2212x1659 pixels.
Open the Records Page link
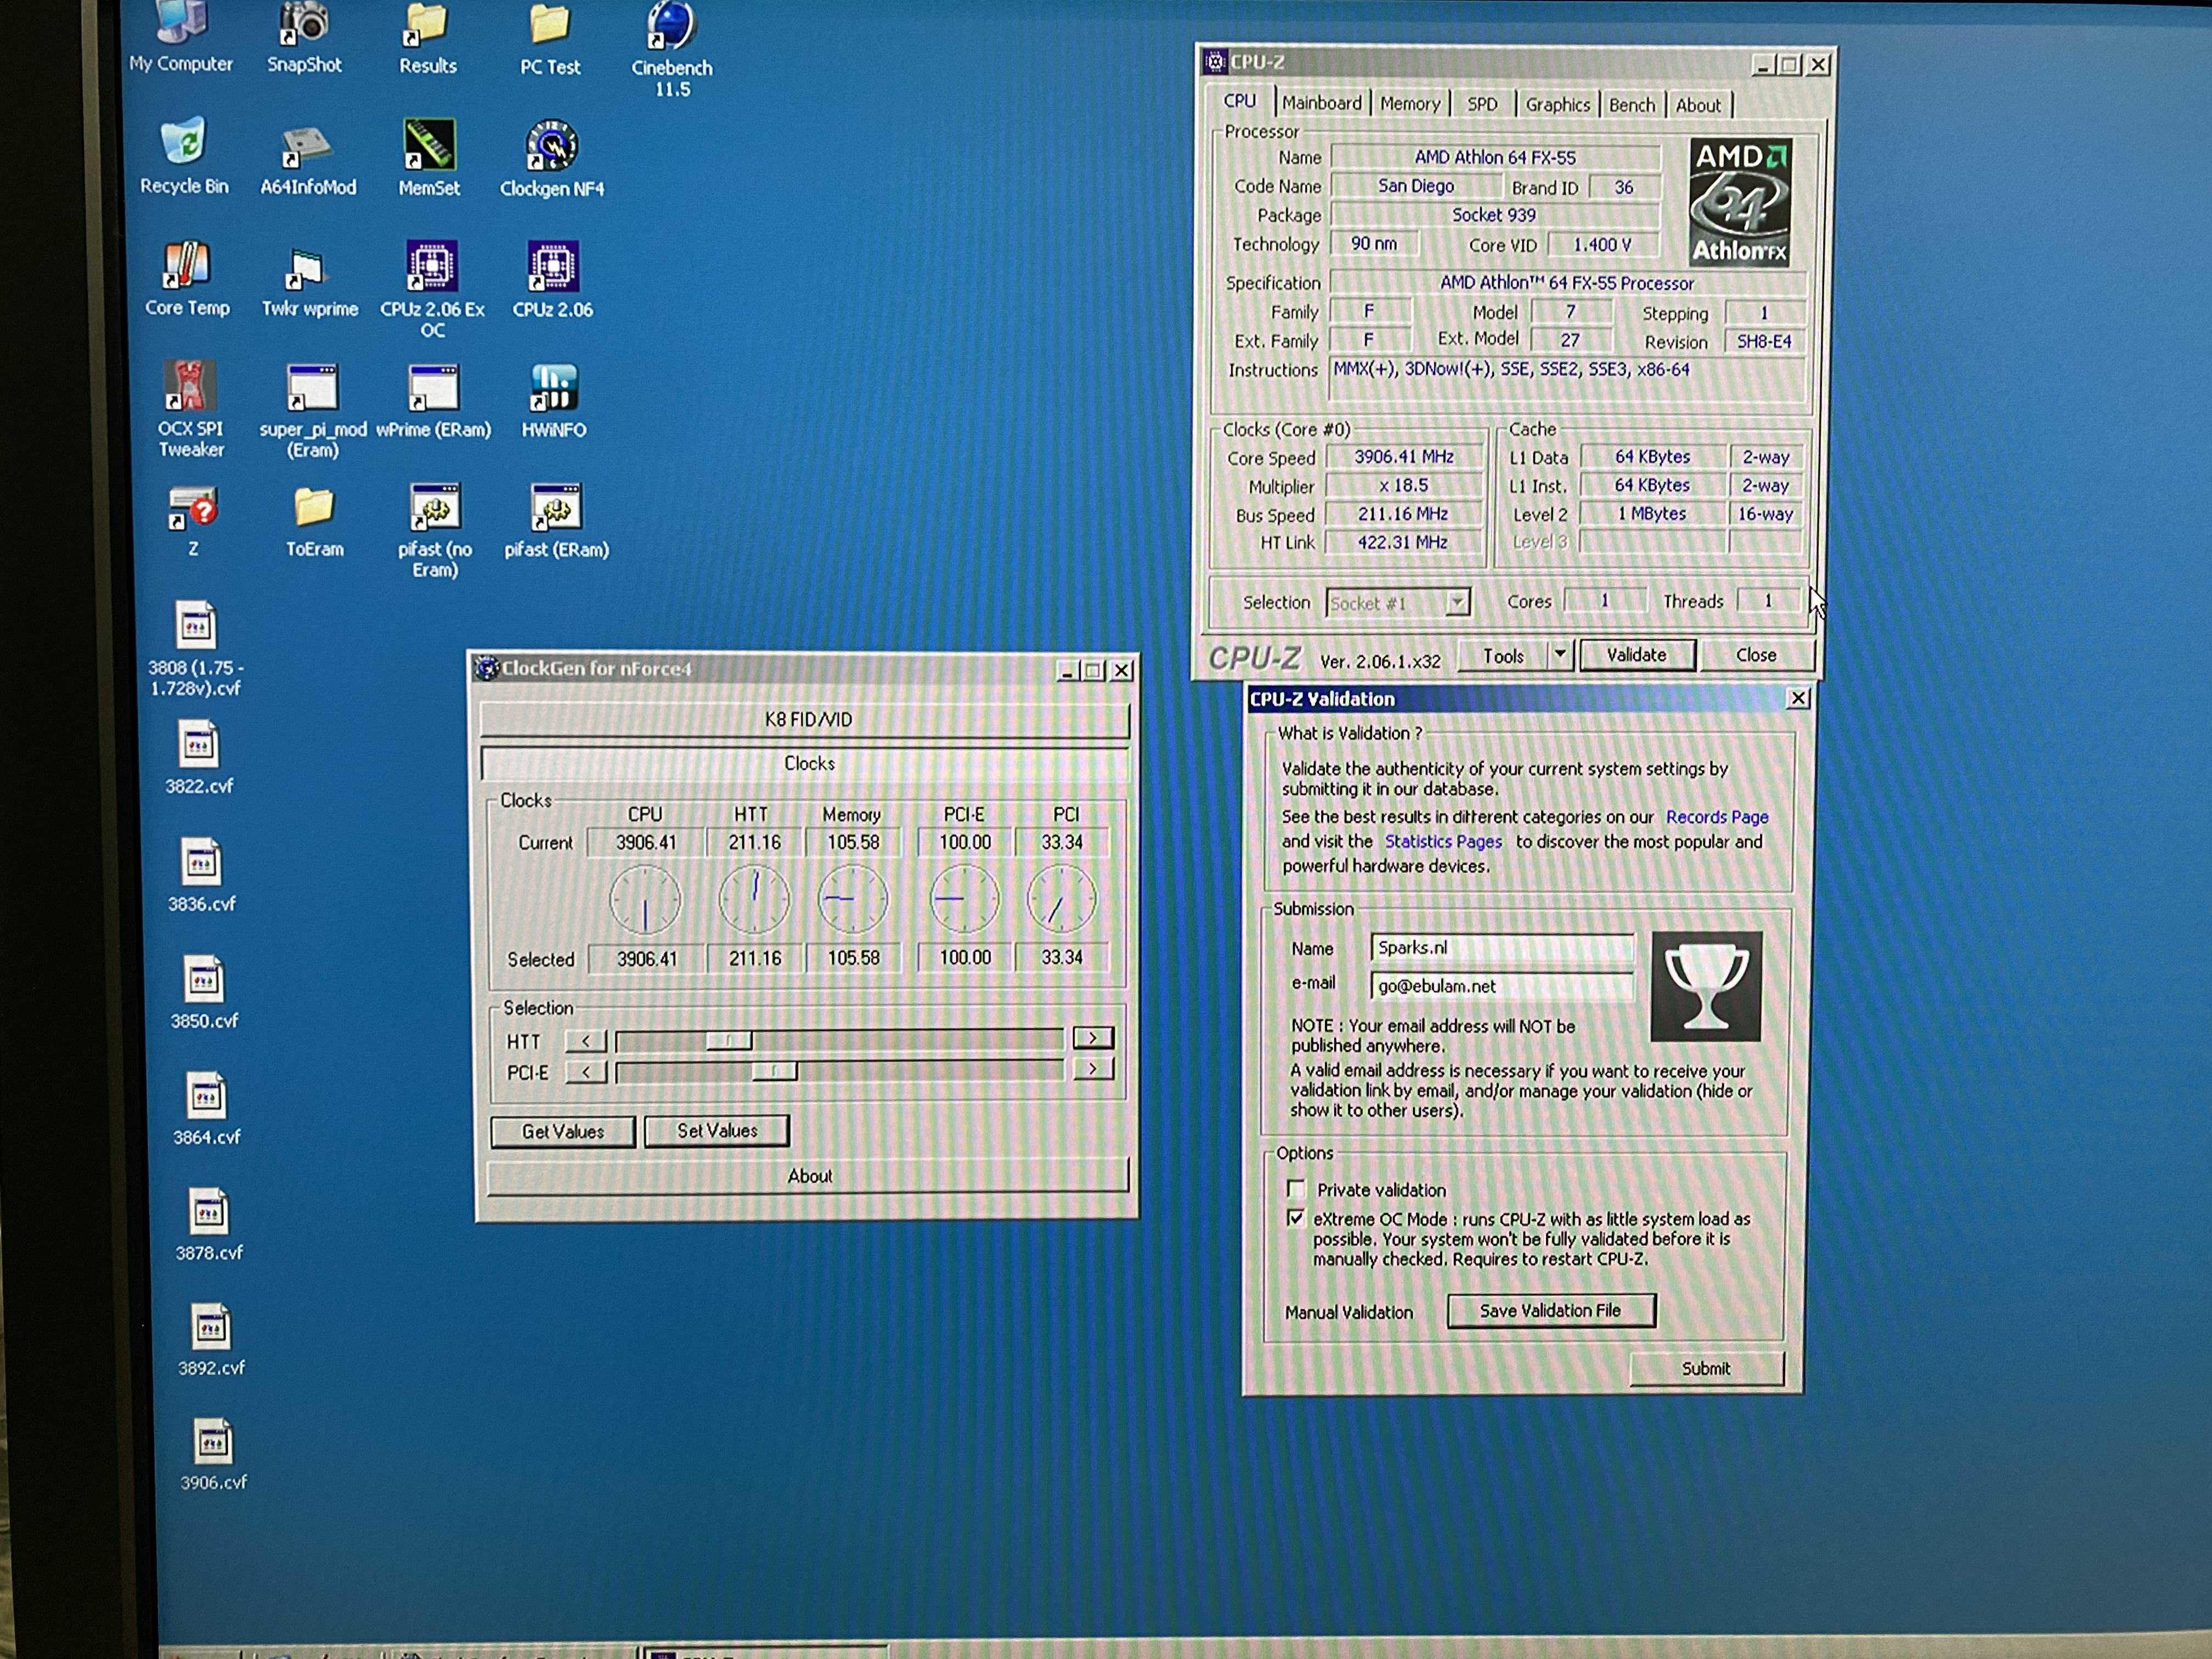(x=1717, y=817)
